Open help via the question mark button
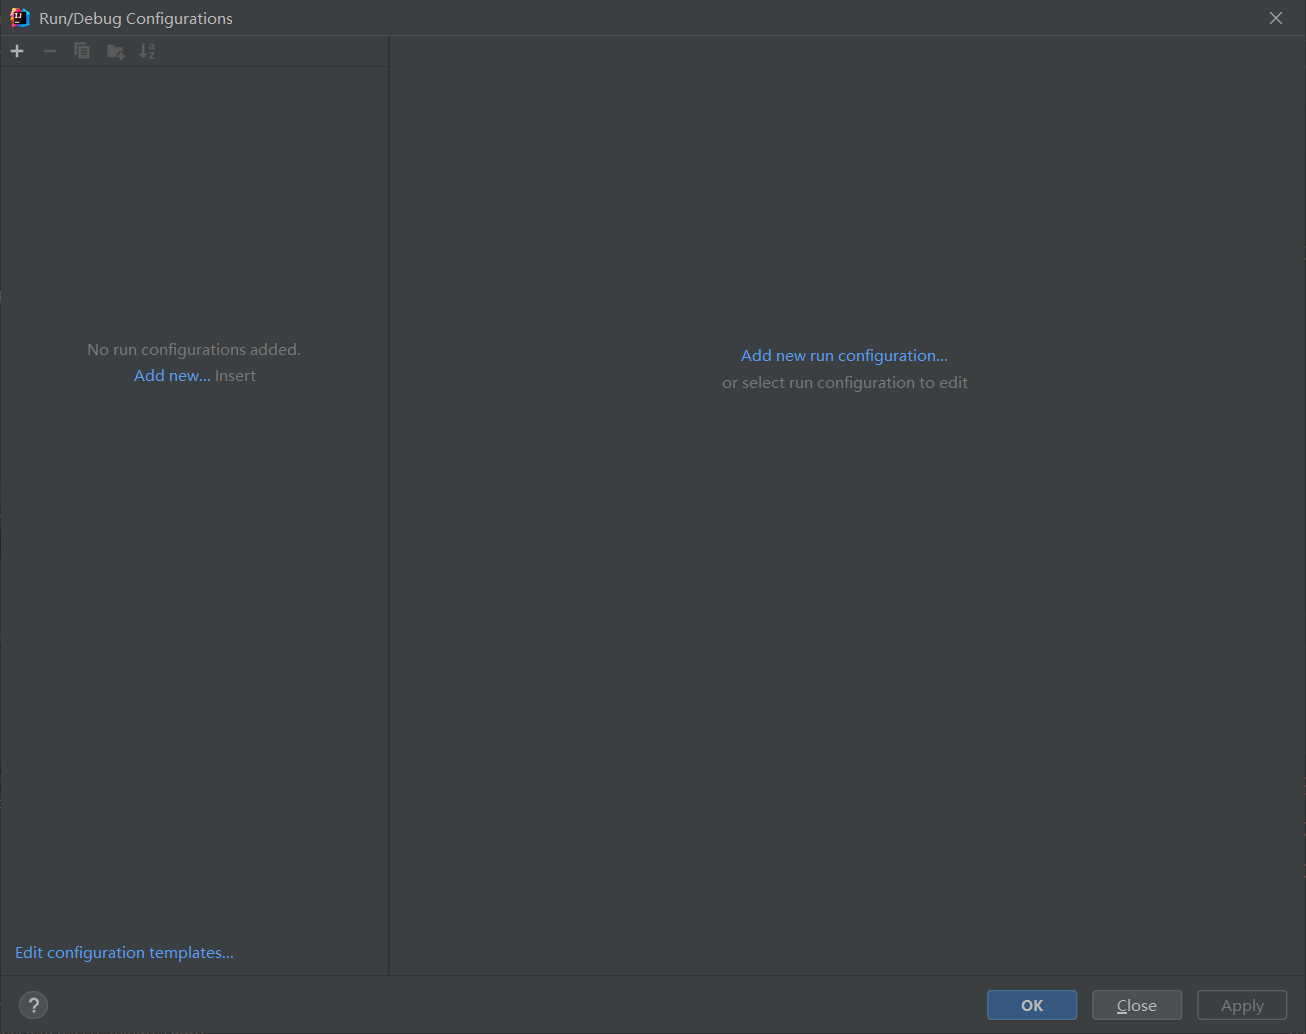Image resolution: width=1306 pixels, height=1034 pixels. click(x=33, y=1005)
